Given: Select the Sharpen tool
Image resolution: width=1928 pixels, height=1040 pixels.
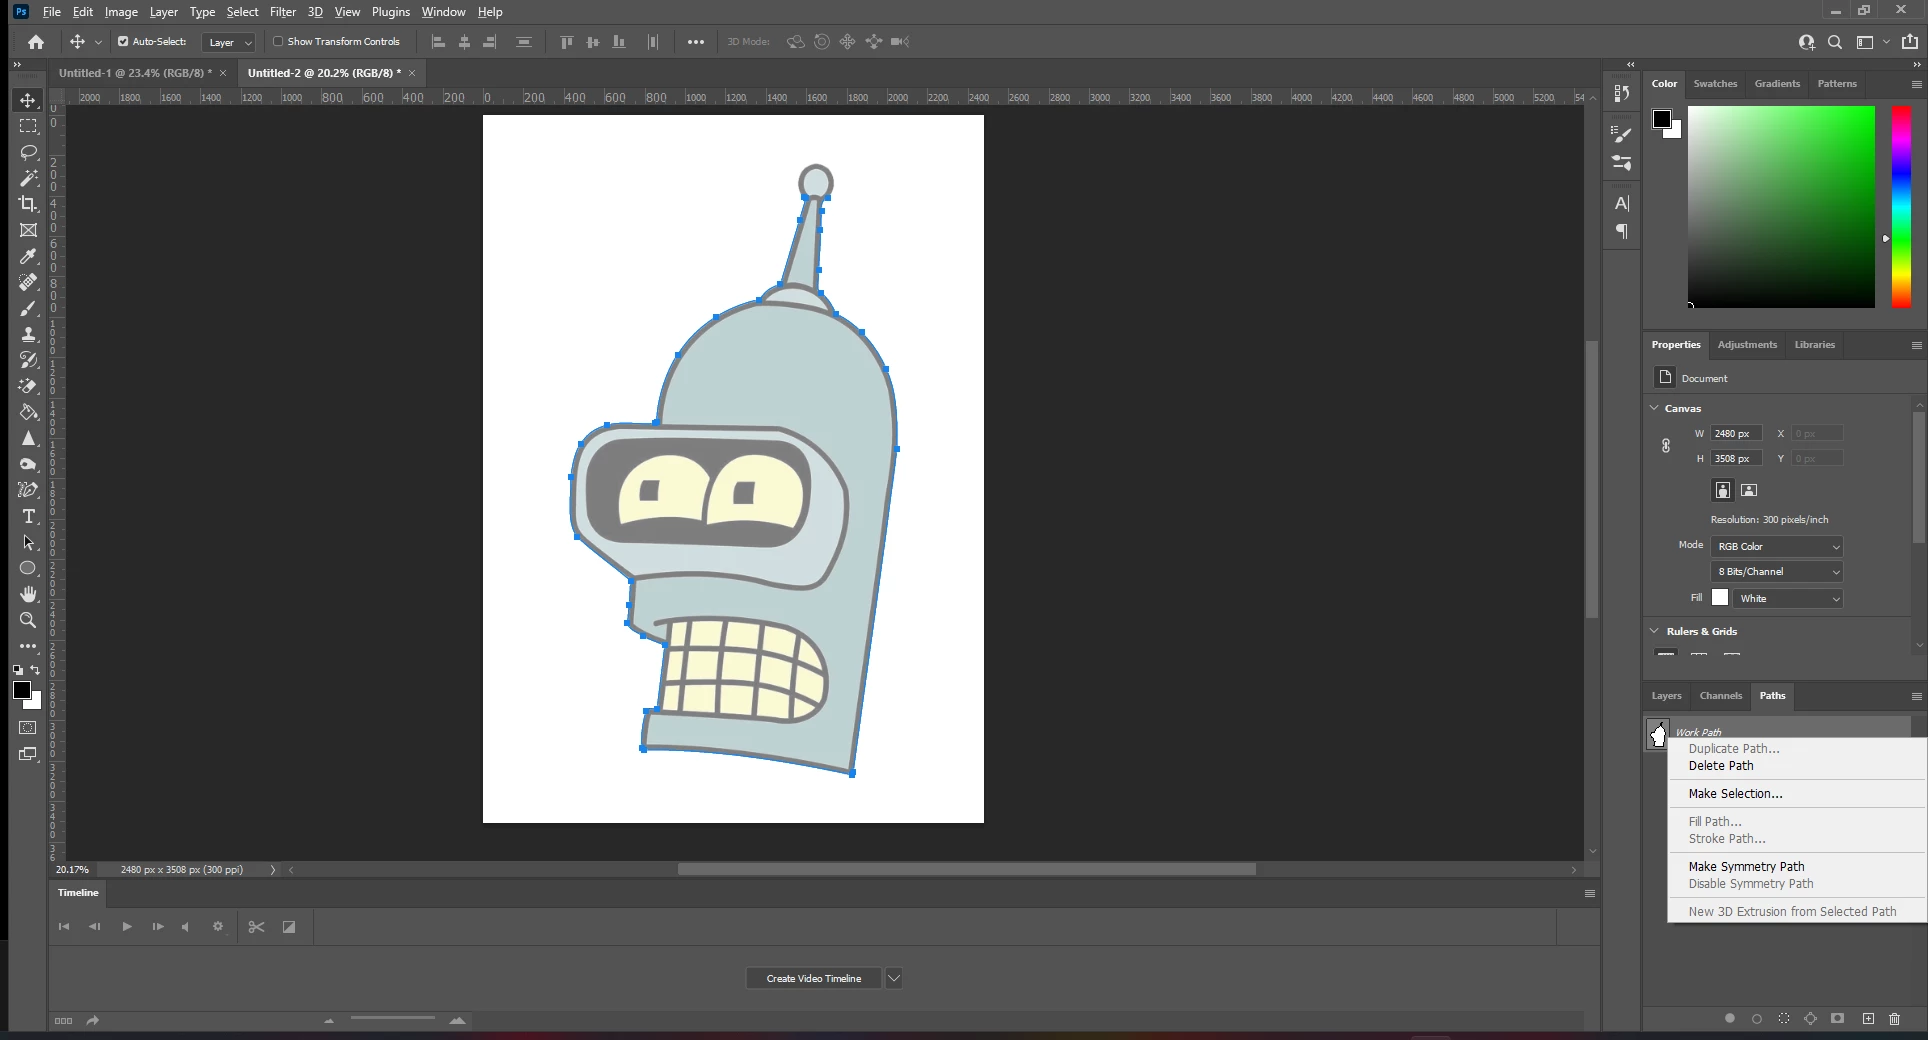Looking at the screenshot, I should click(x=28, y=438).
